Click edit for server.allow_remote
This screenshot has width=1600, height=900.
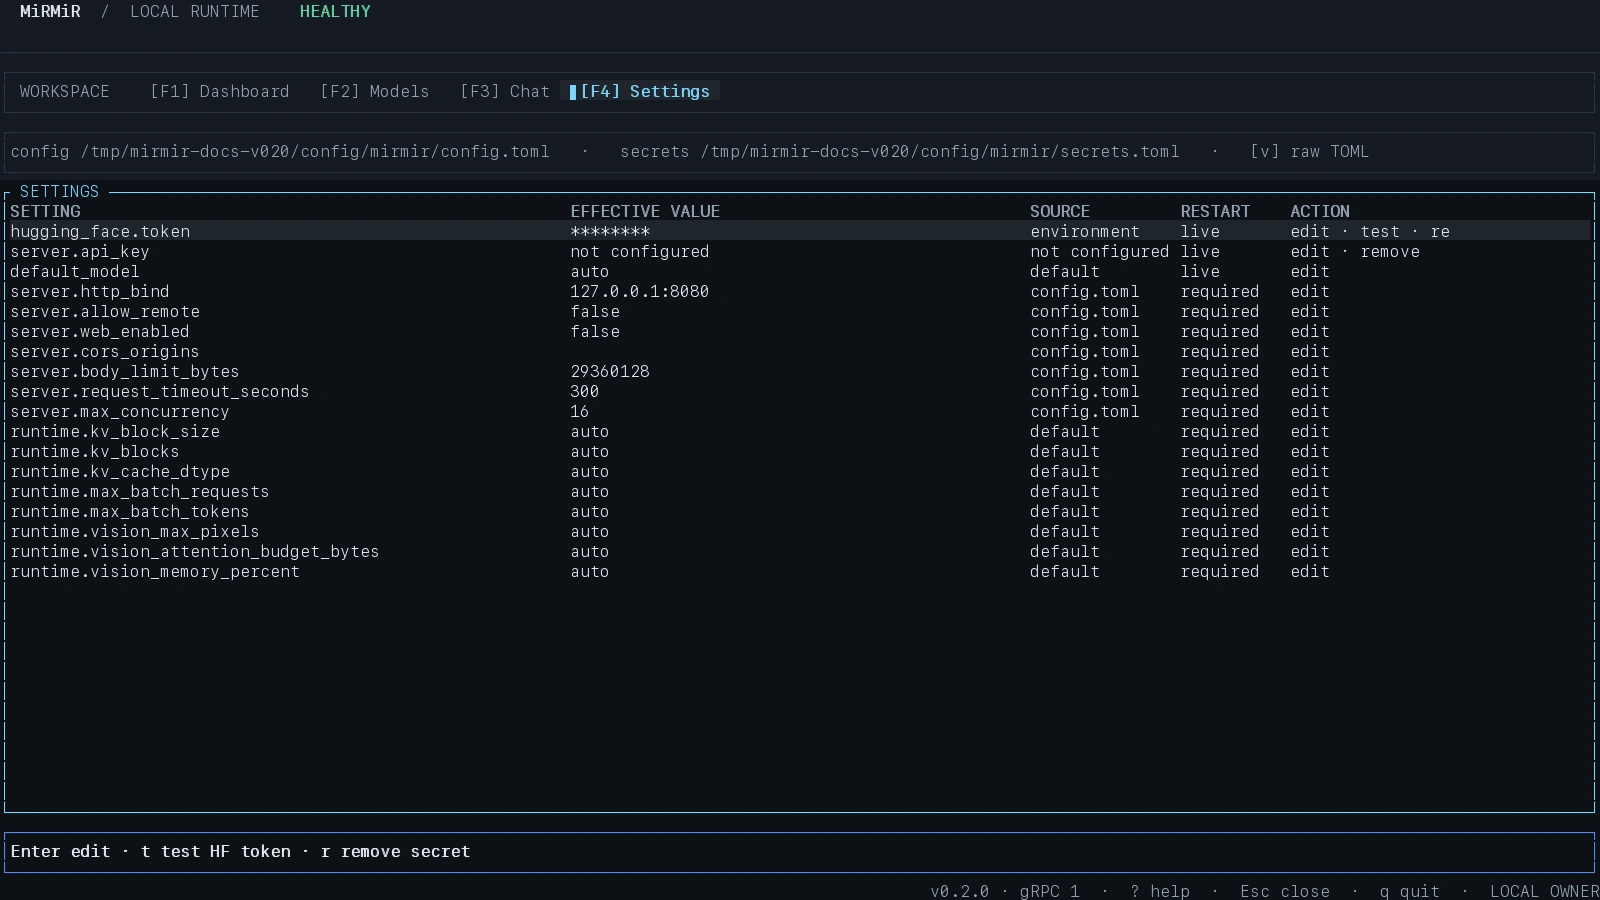click(1310, 311)
